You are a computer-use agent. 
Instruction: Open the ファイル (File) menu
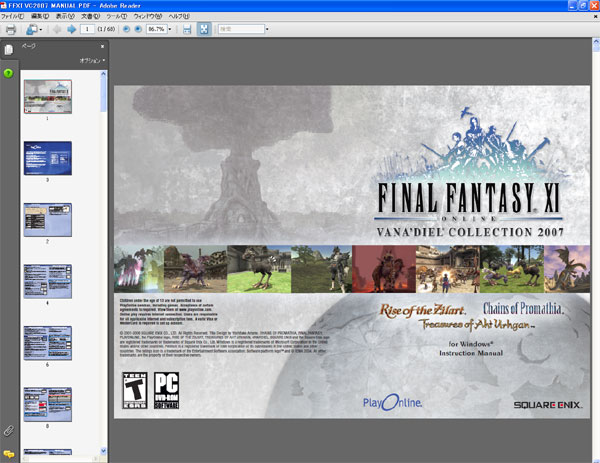12,16
